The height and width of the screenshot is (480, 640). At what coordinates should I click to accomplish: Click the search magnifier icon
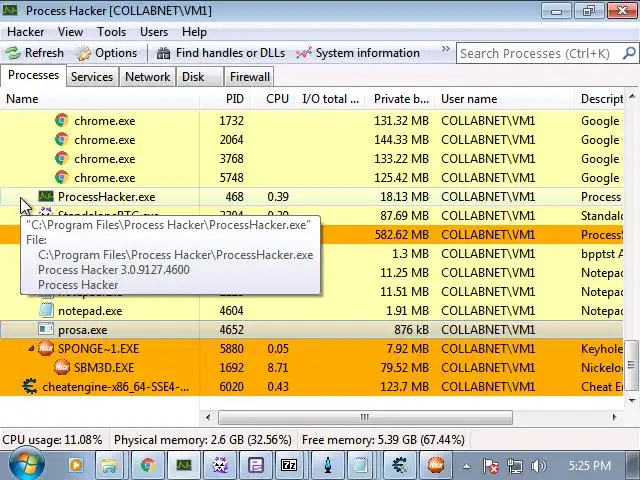click(x=629, y=53)
